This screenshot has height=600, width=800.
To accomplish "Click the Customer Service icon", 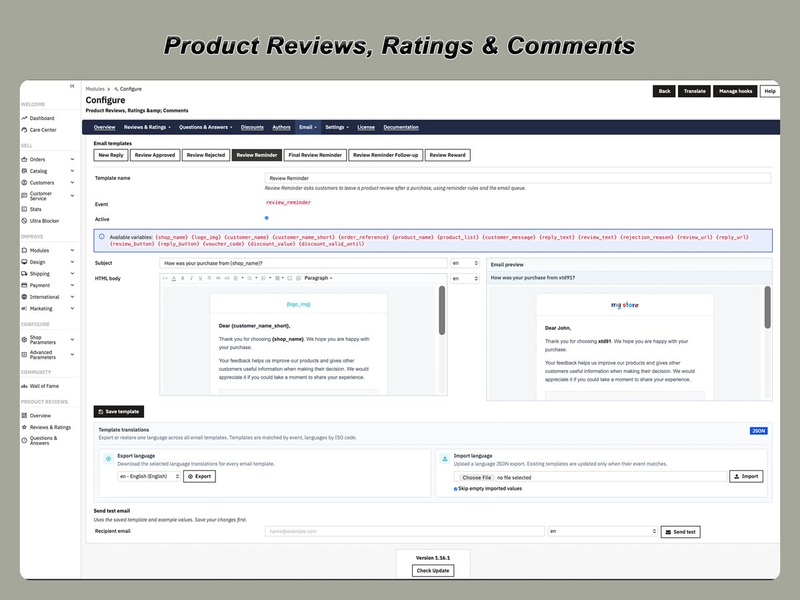I will [x=24, y=196].
